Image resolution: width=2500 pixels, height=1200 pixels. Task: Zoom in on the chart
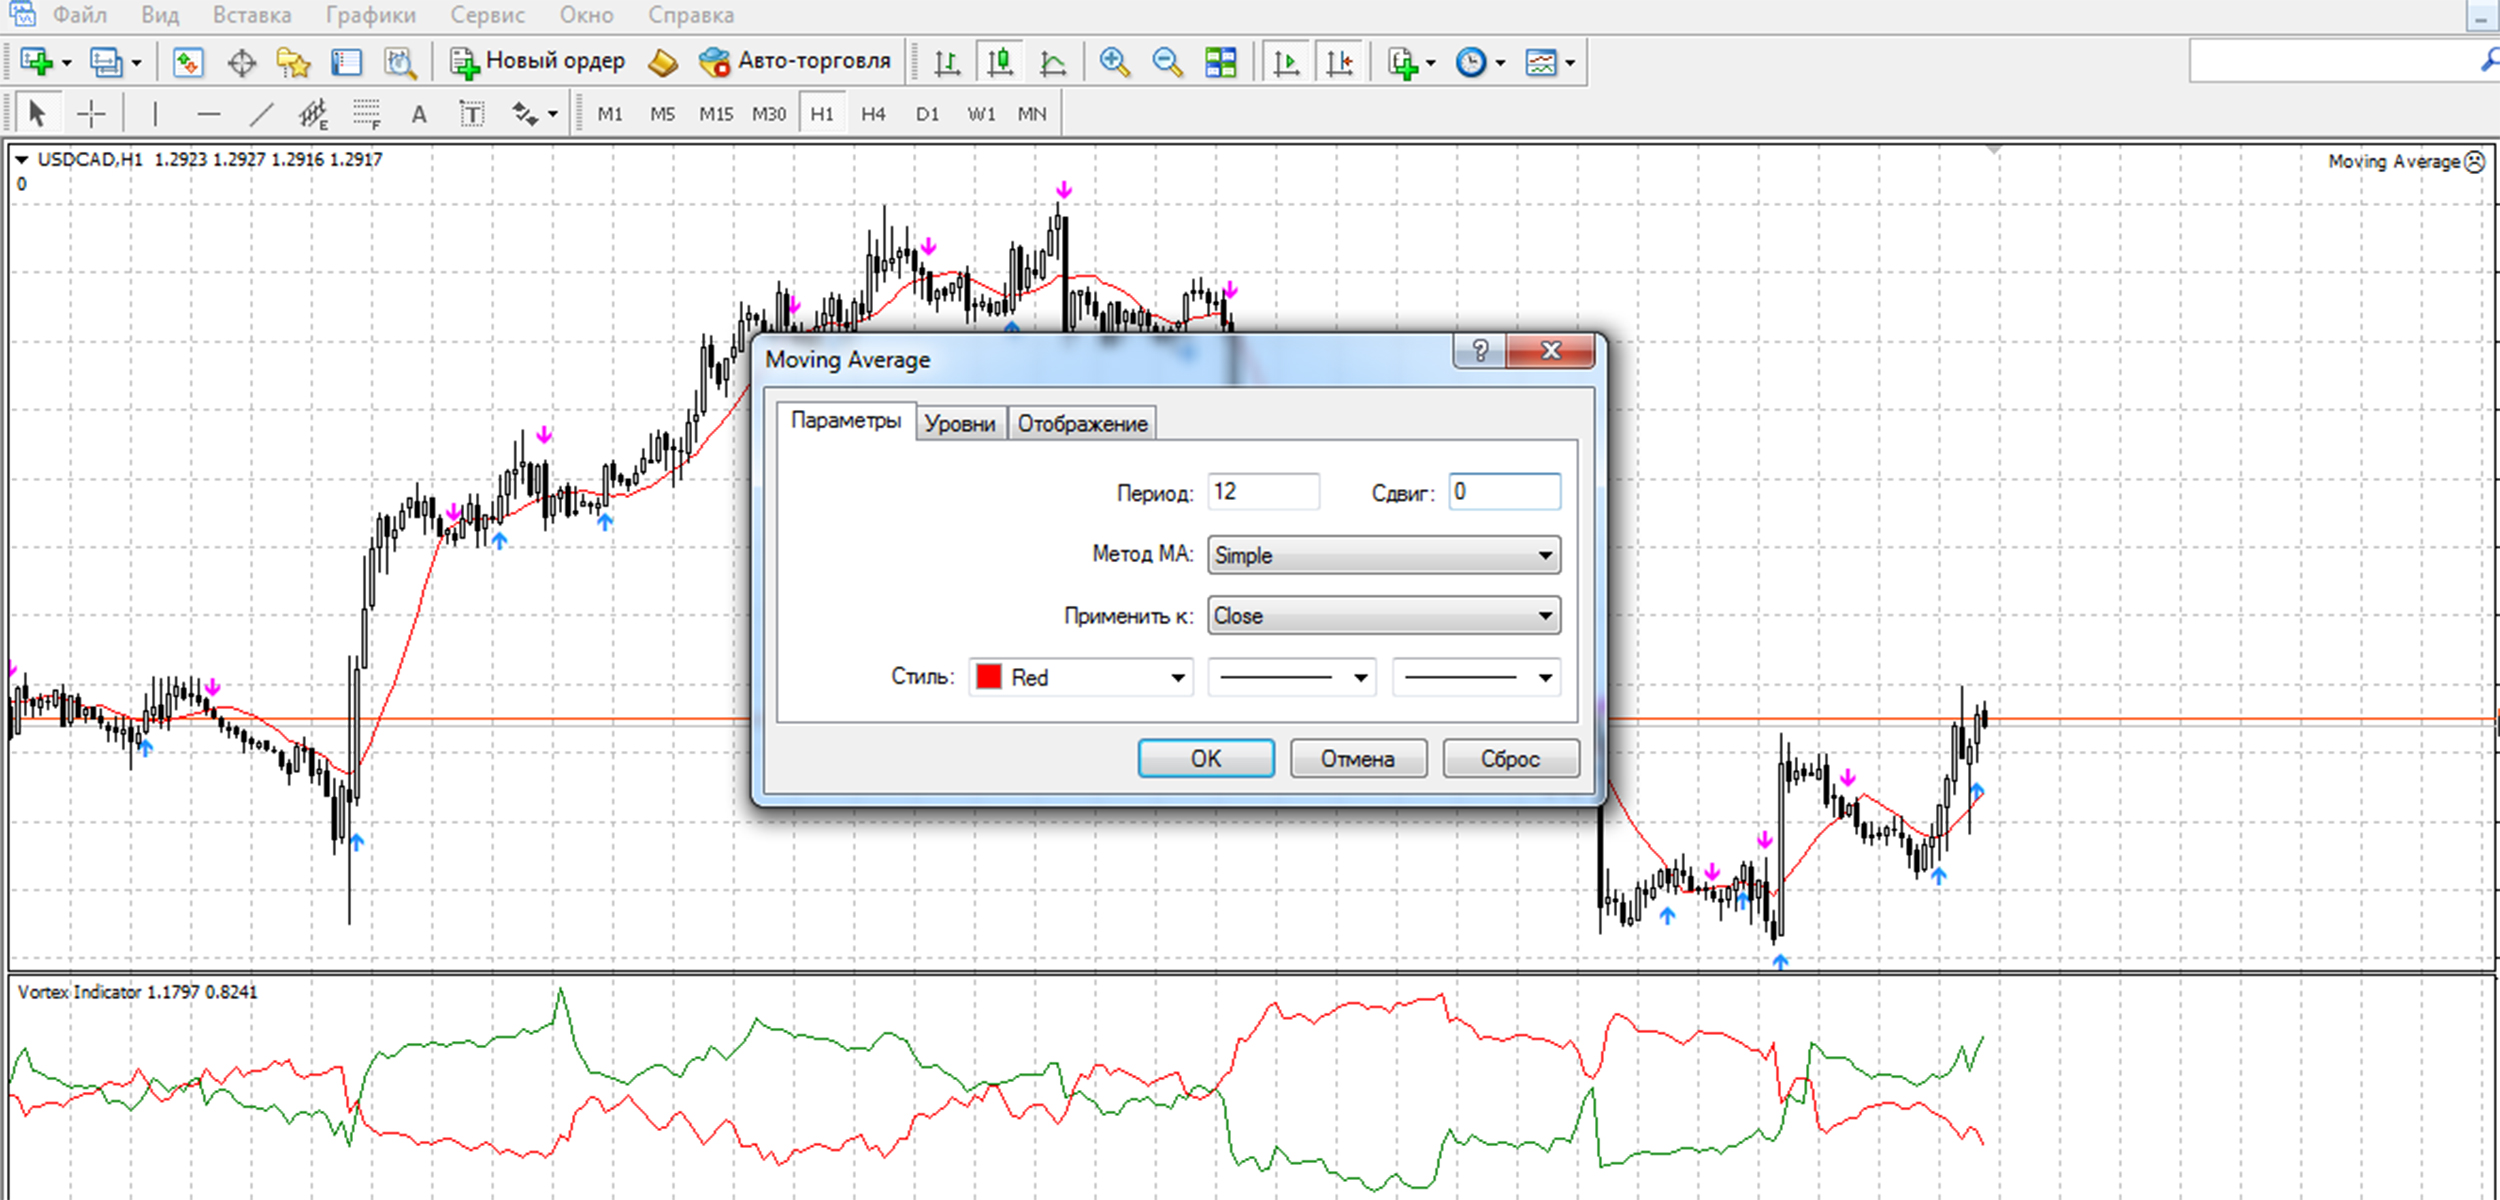tap(1114, 63)
